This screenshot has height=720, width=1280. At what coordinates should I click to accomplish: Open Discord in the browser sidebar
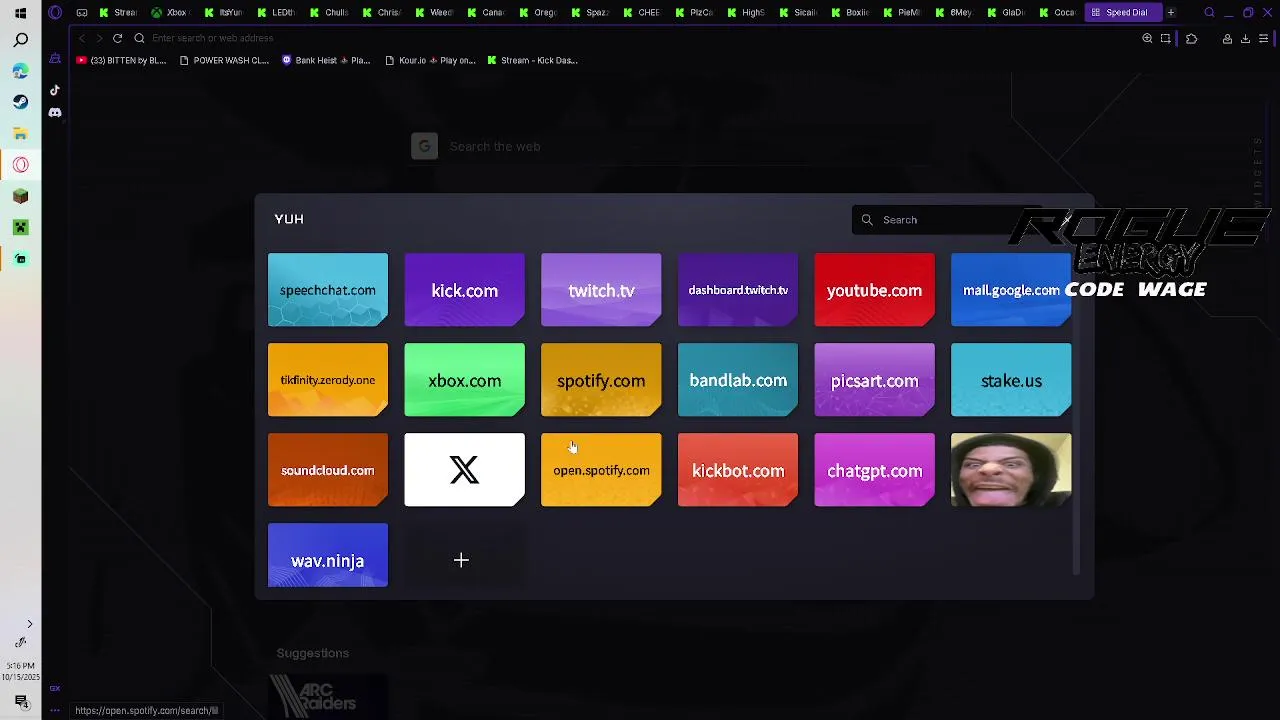click(55, 112)
